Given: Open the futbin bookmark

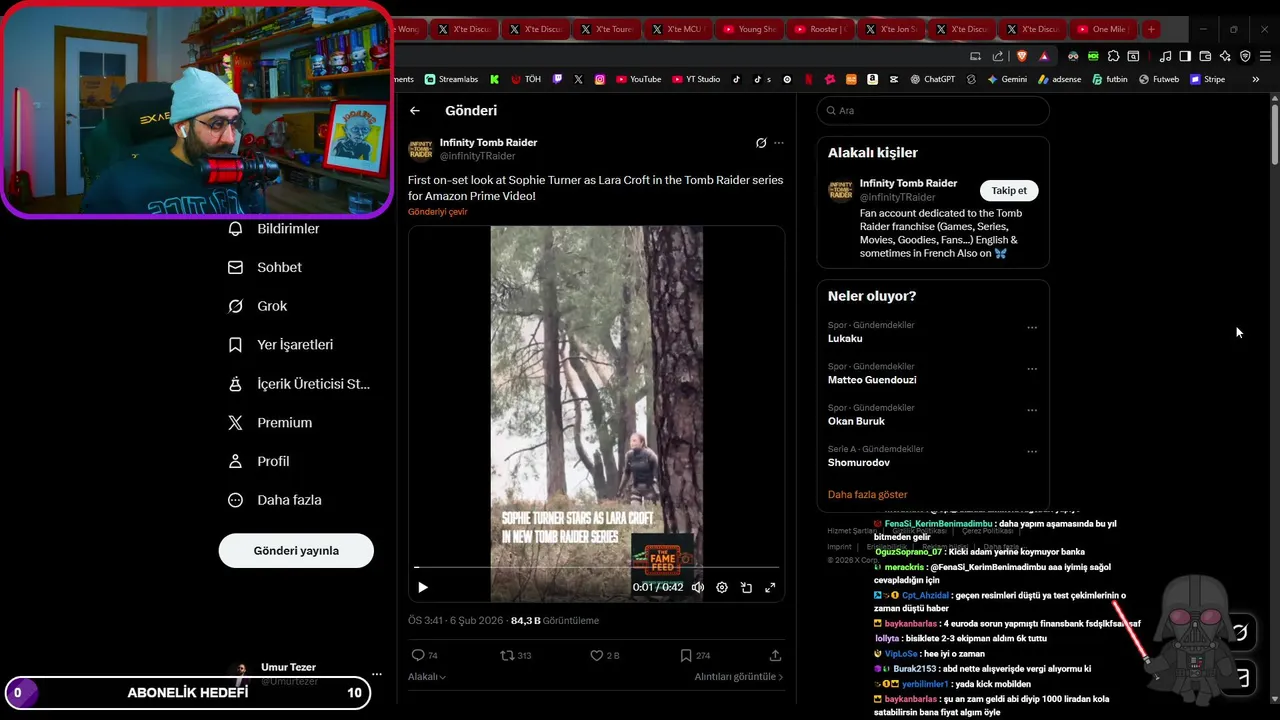Looking at the screenshot, I should (x=1110, y=79).
